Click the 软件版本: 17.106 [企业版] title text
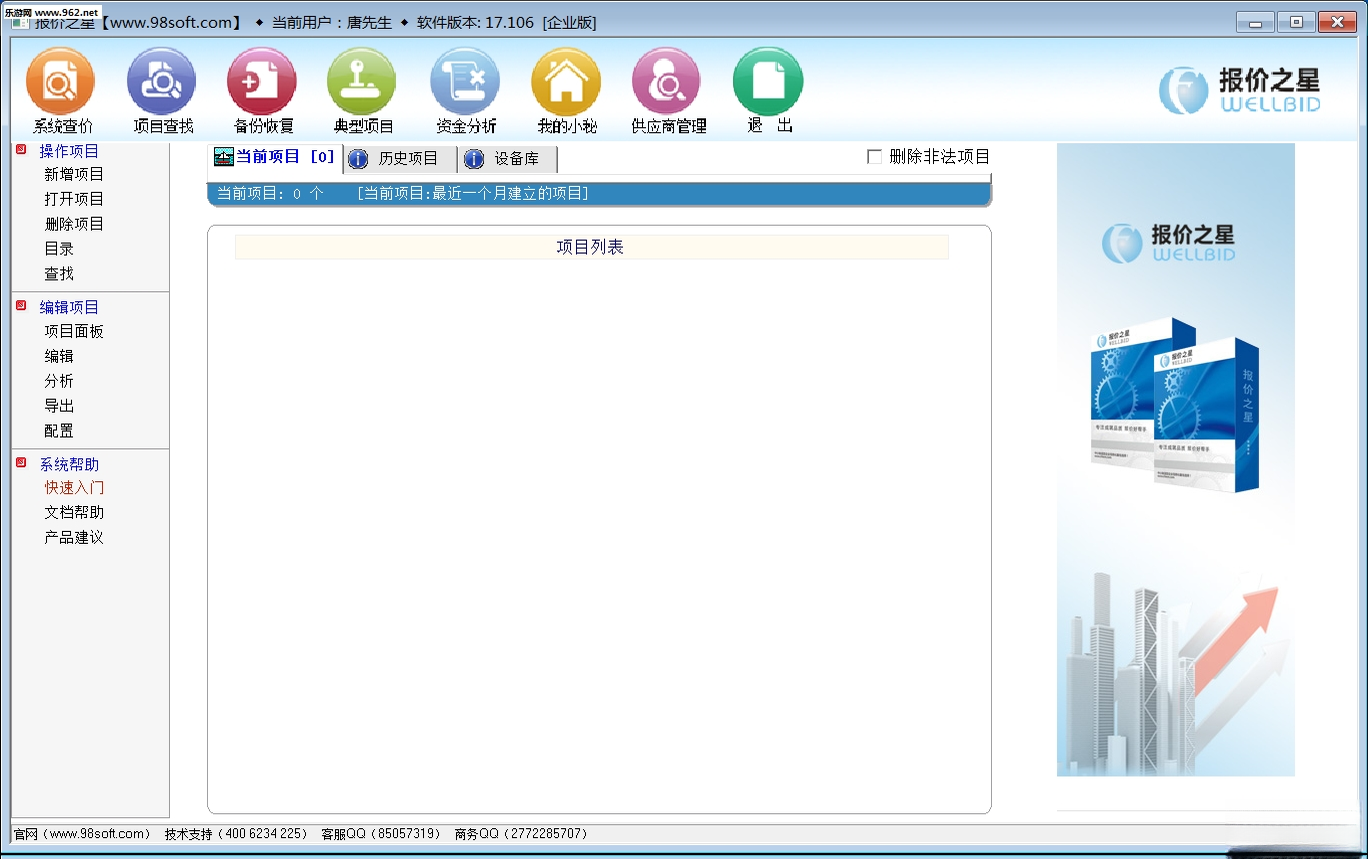Screen dimensions: 1368x859 coord(506,22)
